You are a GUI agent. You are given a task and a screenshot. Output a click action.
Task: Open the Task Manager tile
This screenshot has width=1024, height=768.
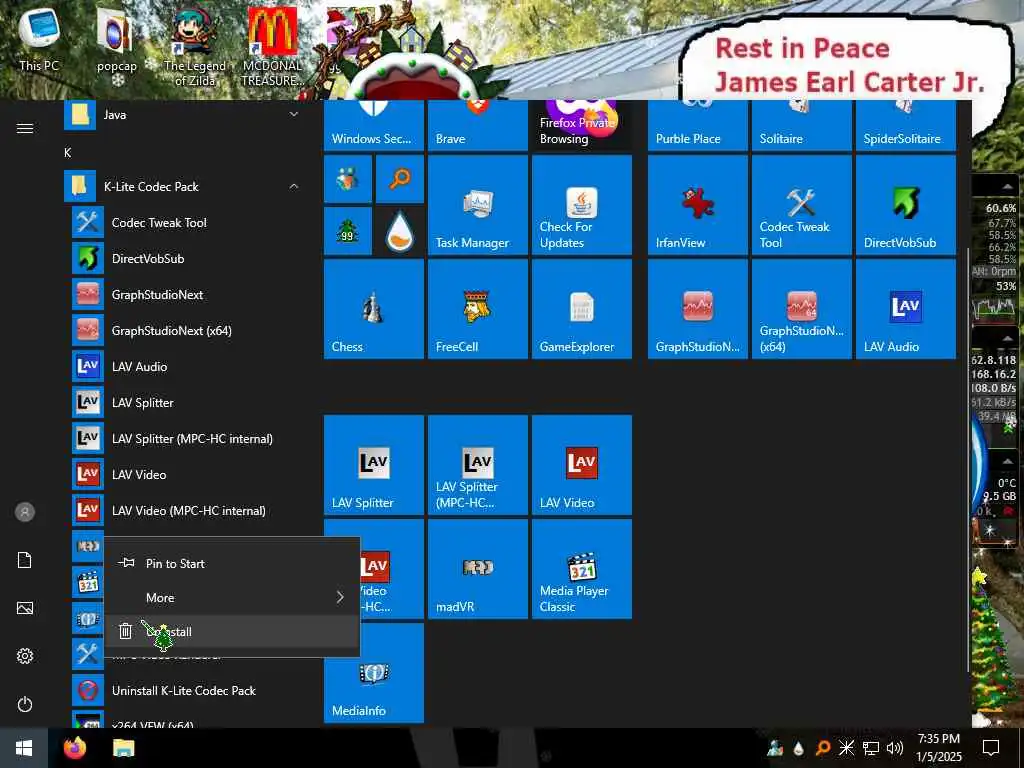pos(477,204)
